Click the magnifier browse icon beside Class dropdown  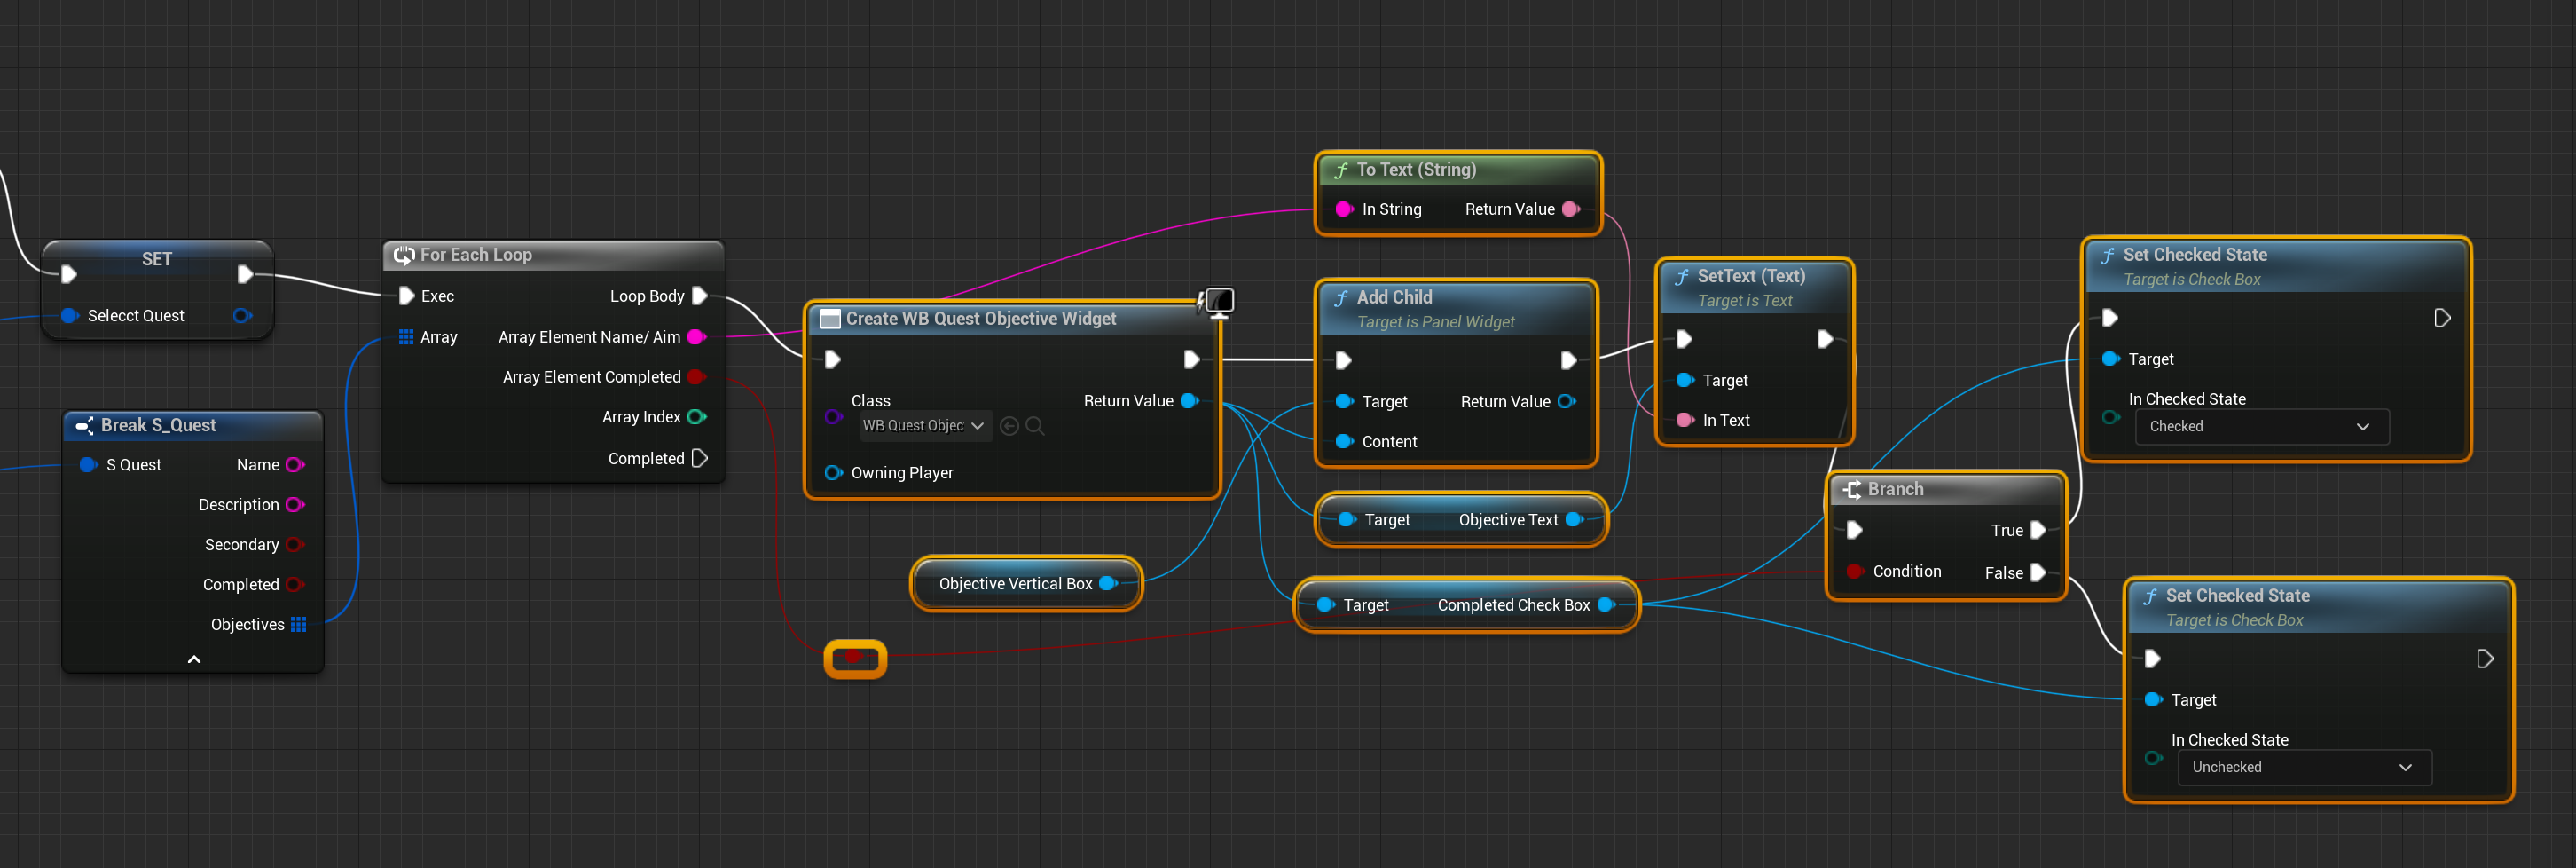pyautogui.click(x=1035, y=426)
